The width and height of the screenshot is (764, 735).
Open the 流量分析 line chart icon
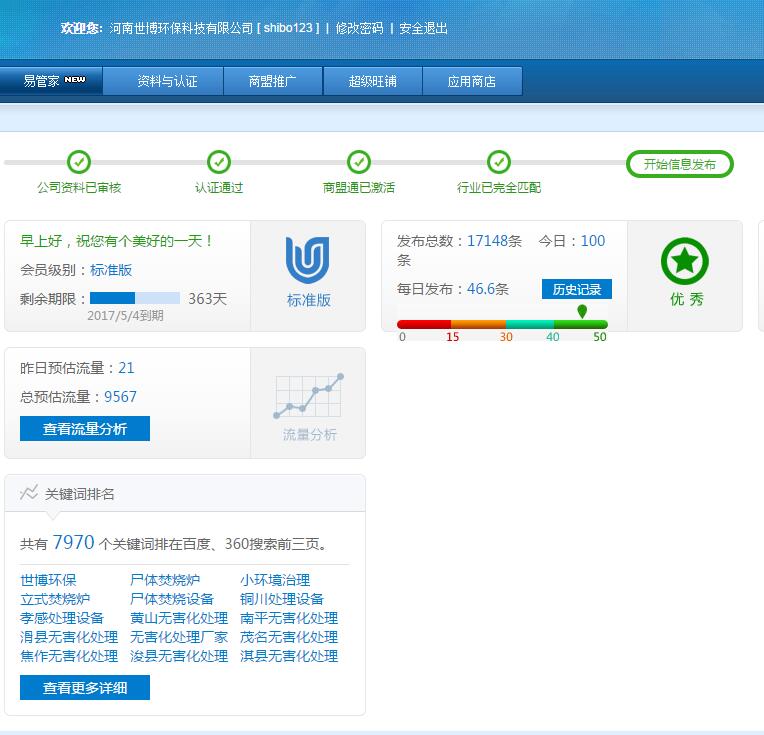(308, 397)
